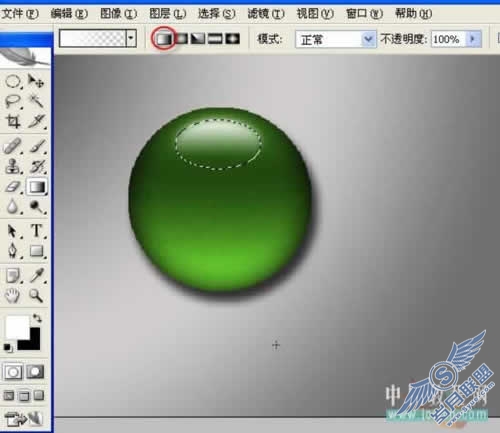Select the Slice tool

point(36,121)
